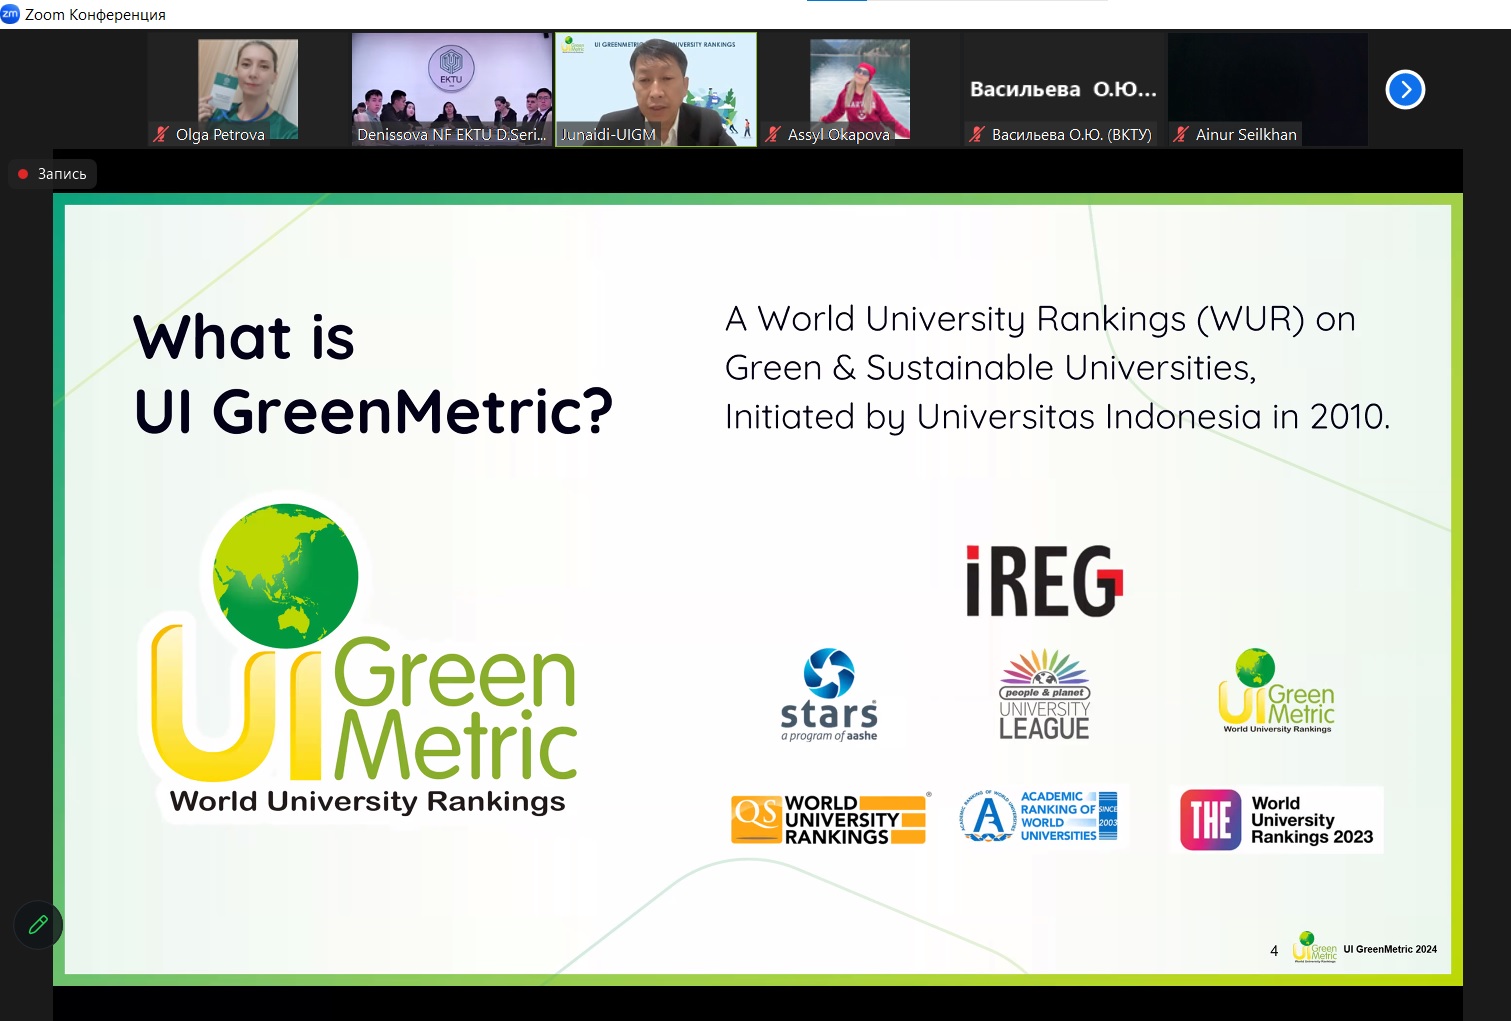Click the 'A World University Rankings (WUR) on' line
Screen dimensions: 1511x1021
[x=1040, y=319]
